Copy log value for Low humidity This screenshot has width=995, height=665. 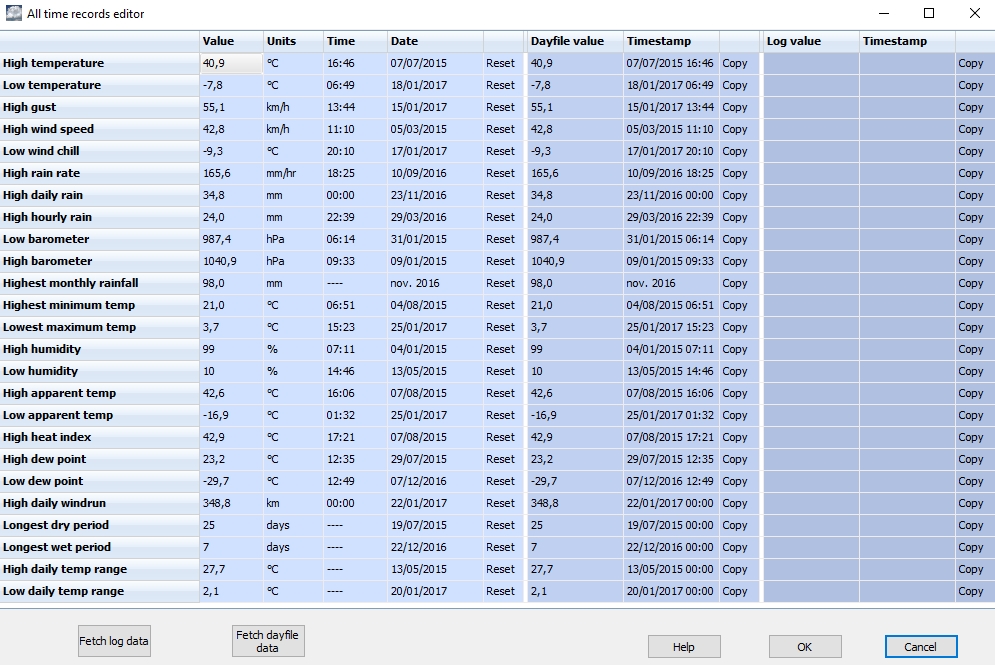pyautogui.click(x=970, y=371)
